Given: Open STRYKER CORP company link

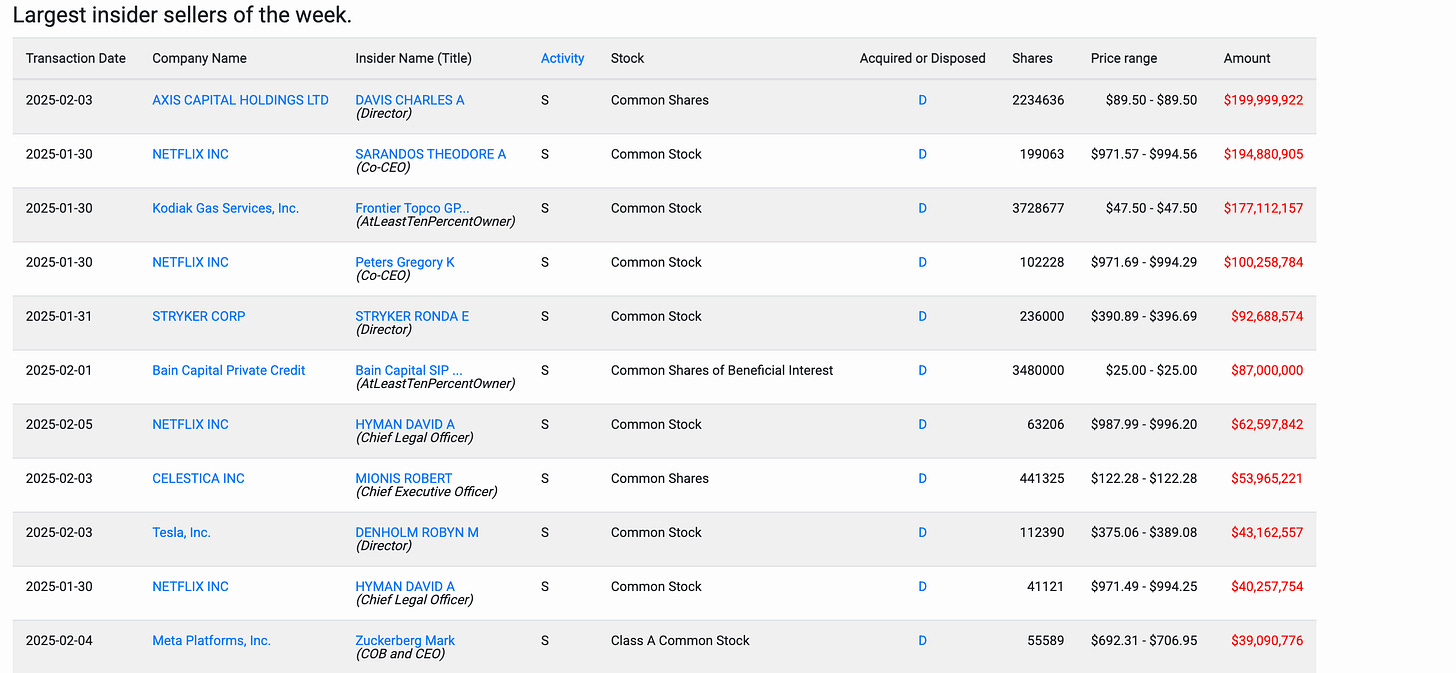Looking at the screenshot, I should (x=199, y=316).
